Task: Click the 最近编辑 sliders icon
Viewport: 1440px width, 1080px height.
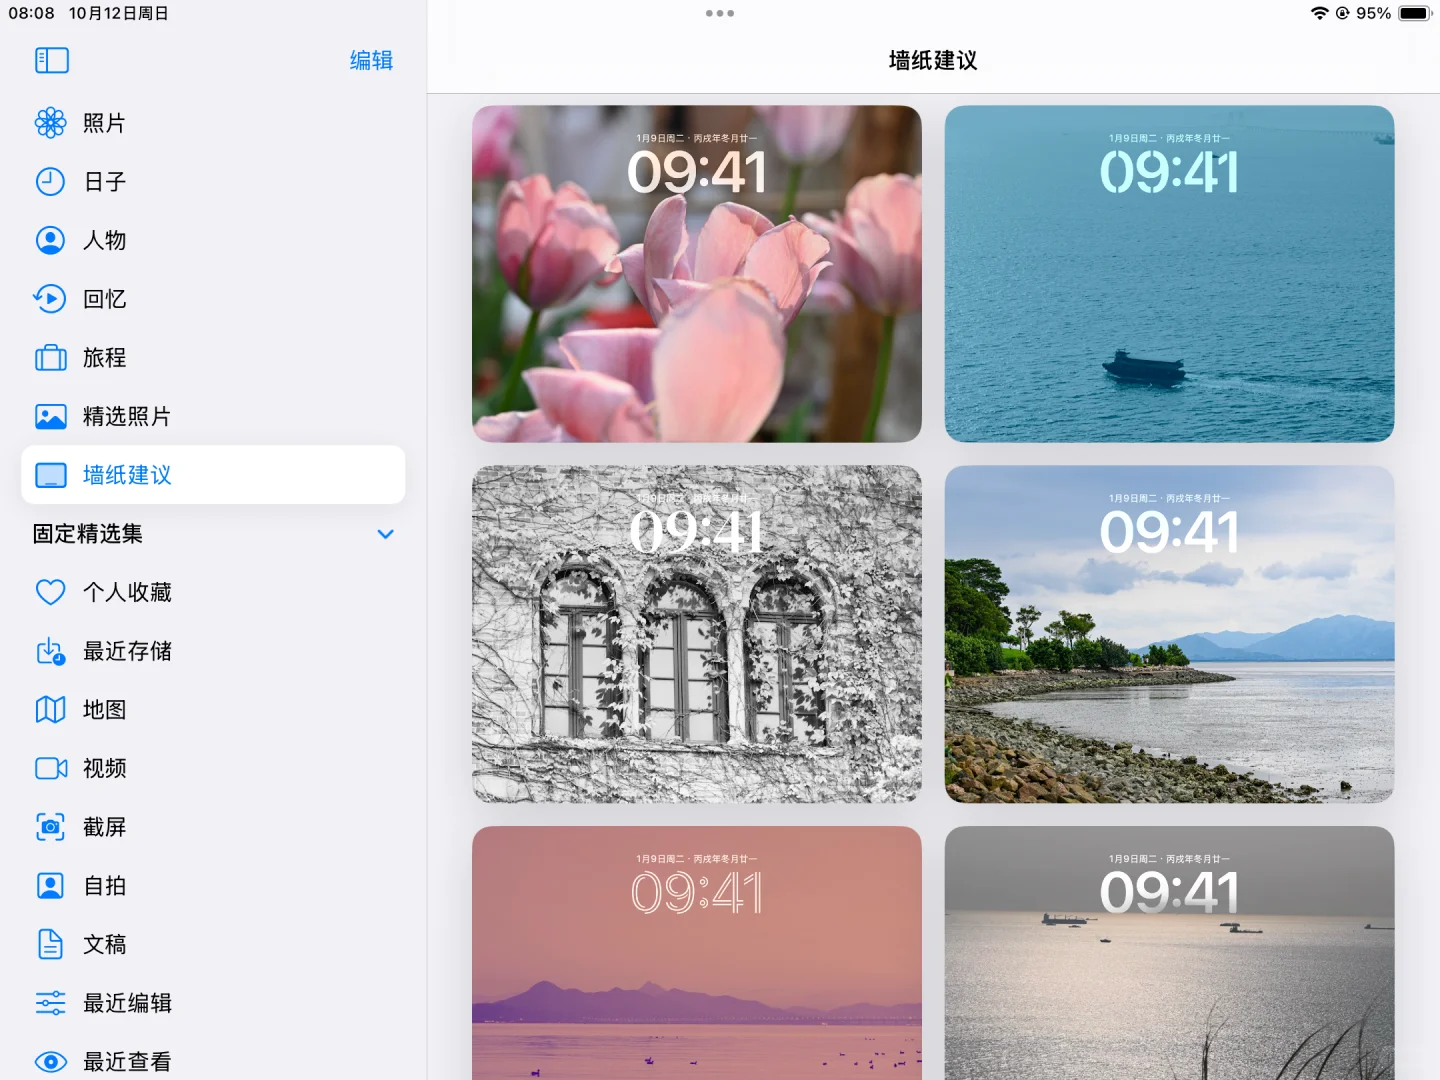Action: pyautogui.click(x=51, y=1003)
